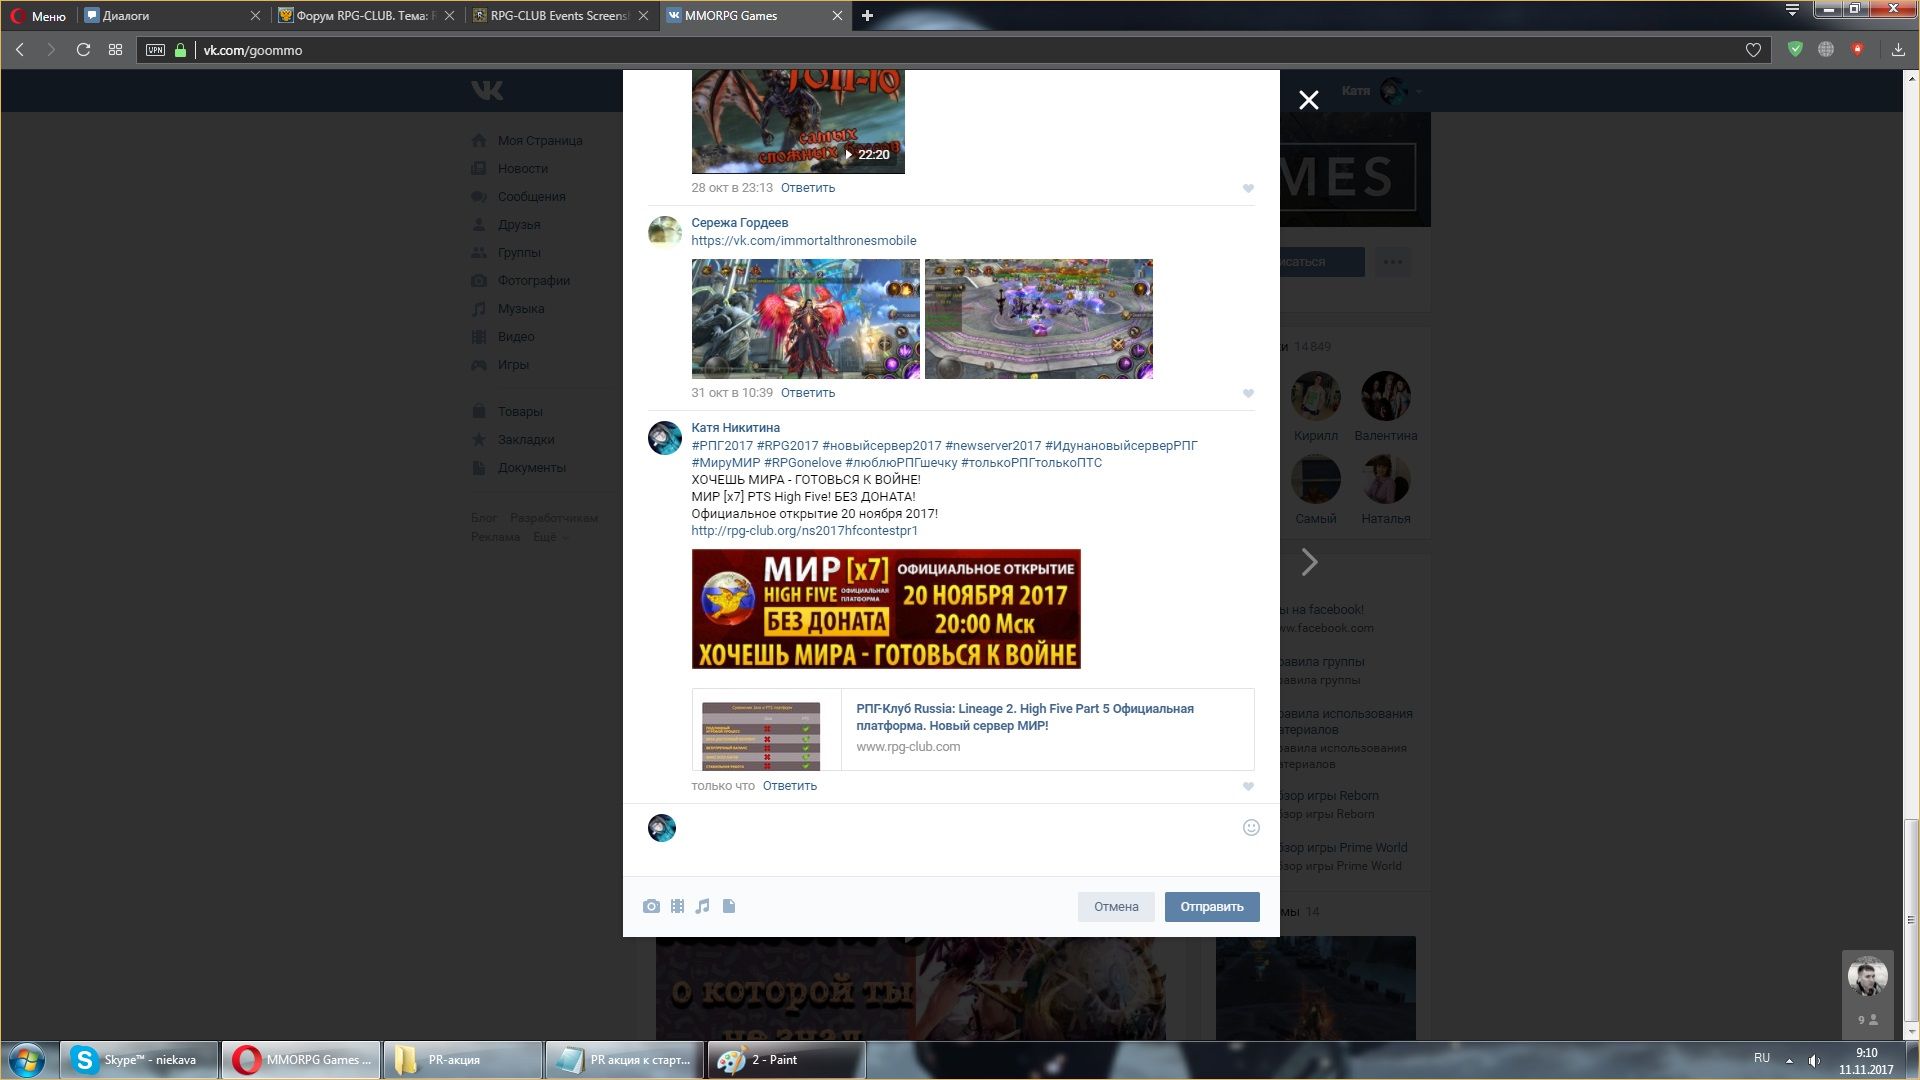Go forward in the browser
The height and width of the screenshot is (1080, 1920).
pos(51,50)
